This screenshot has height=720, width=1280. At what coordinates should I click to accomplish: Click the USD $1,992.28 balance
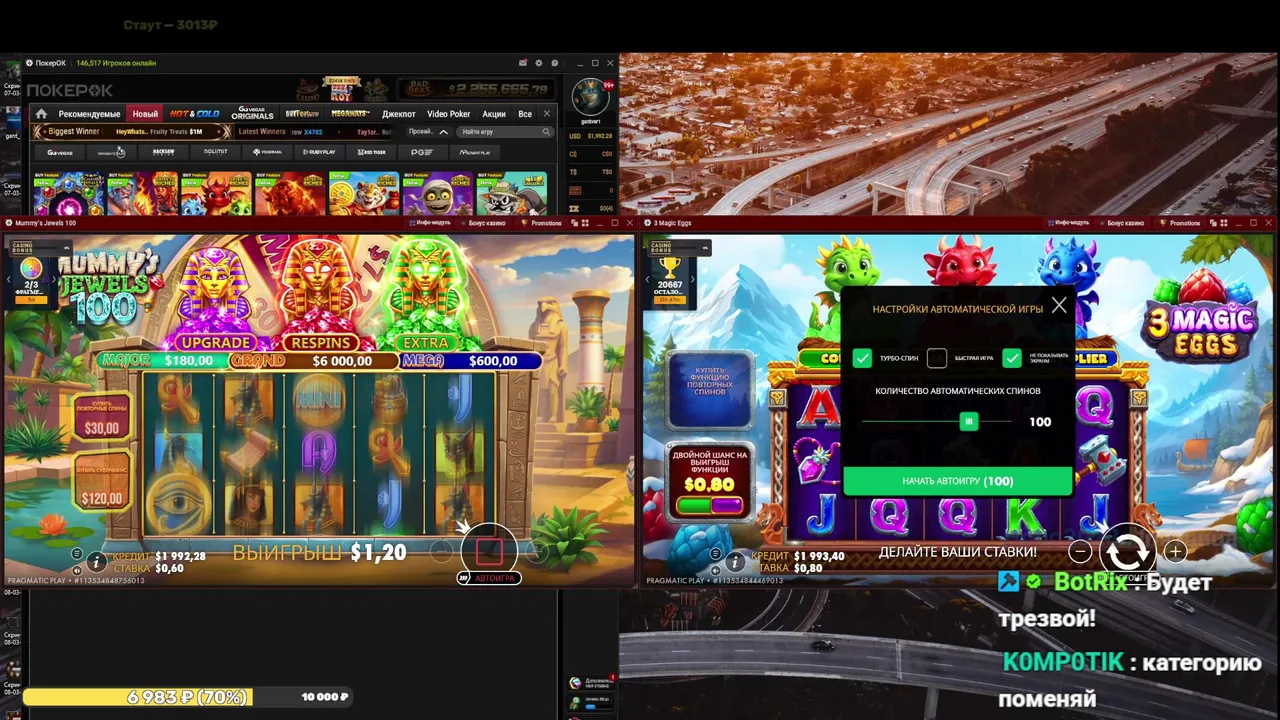(x=590, y=136)
